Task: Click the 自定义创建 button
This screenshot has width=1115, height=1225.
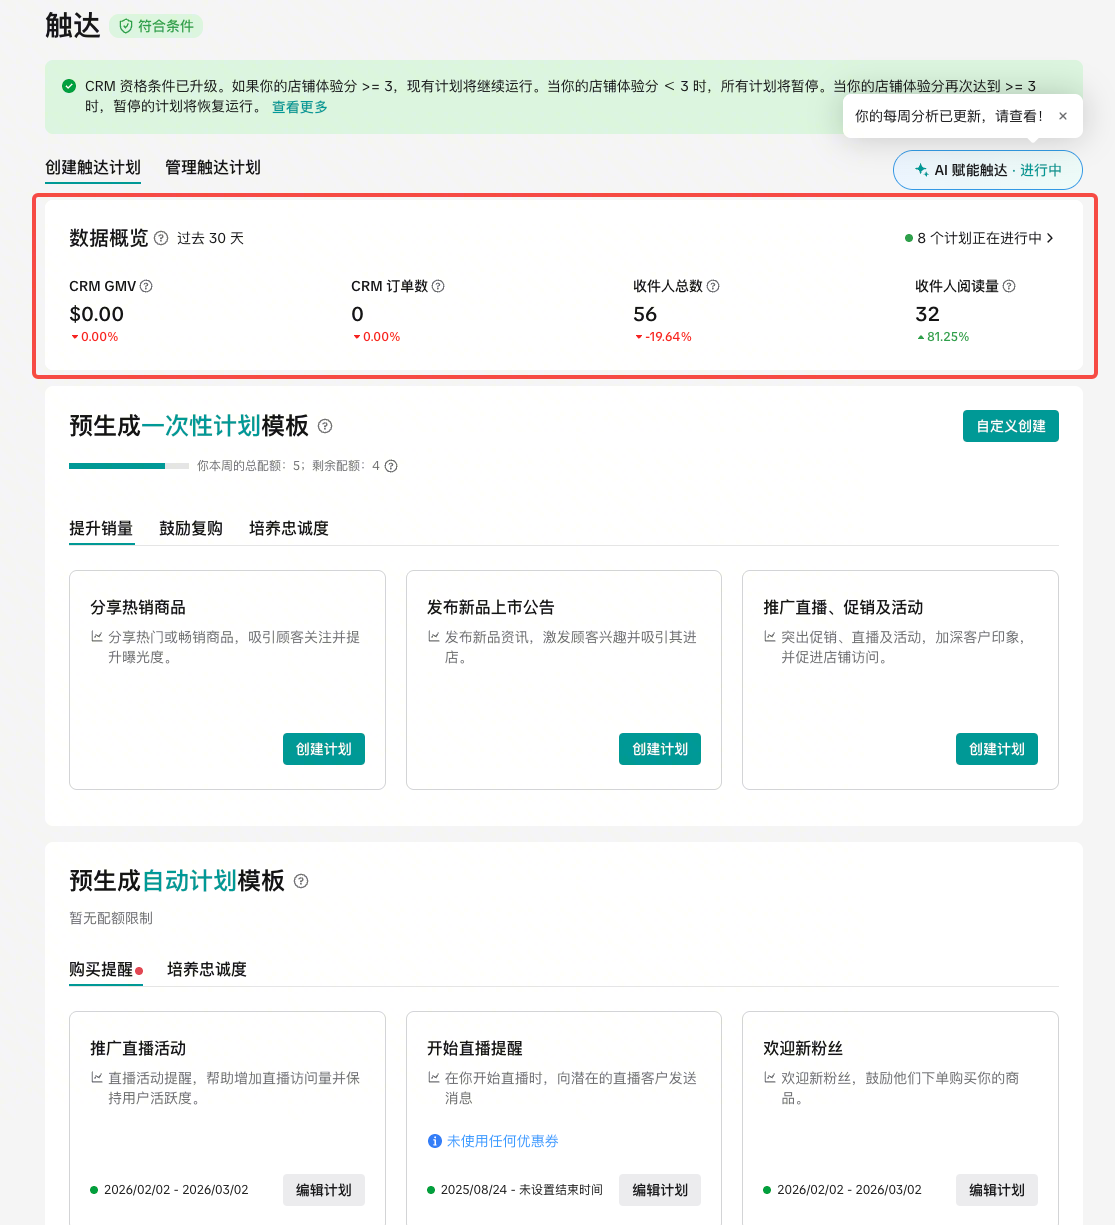Action: pos(1010,426)
